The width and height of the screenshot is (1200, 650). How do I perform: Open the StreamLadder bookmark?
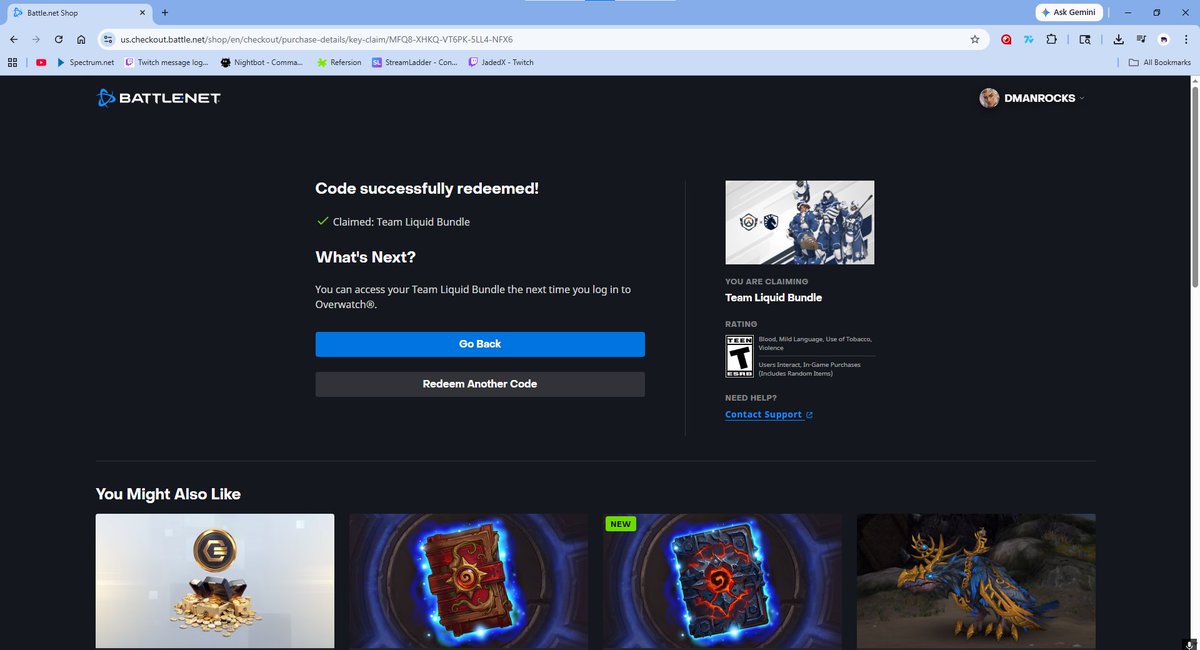(414, 62)
